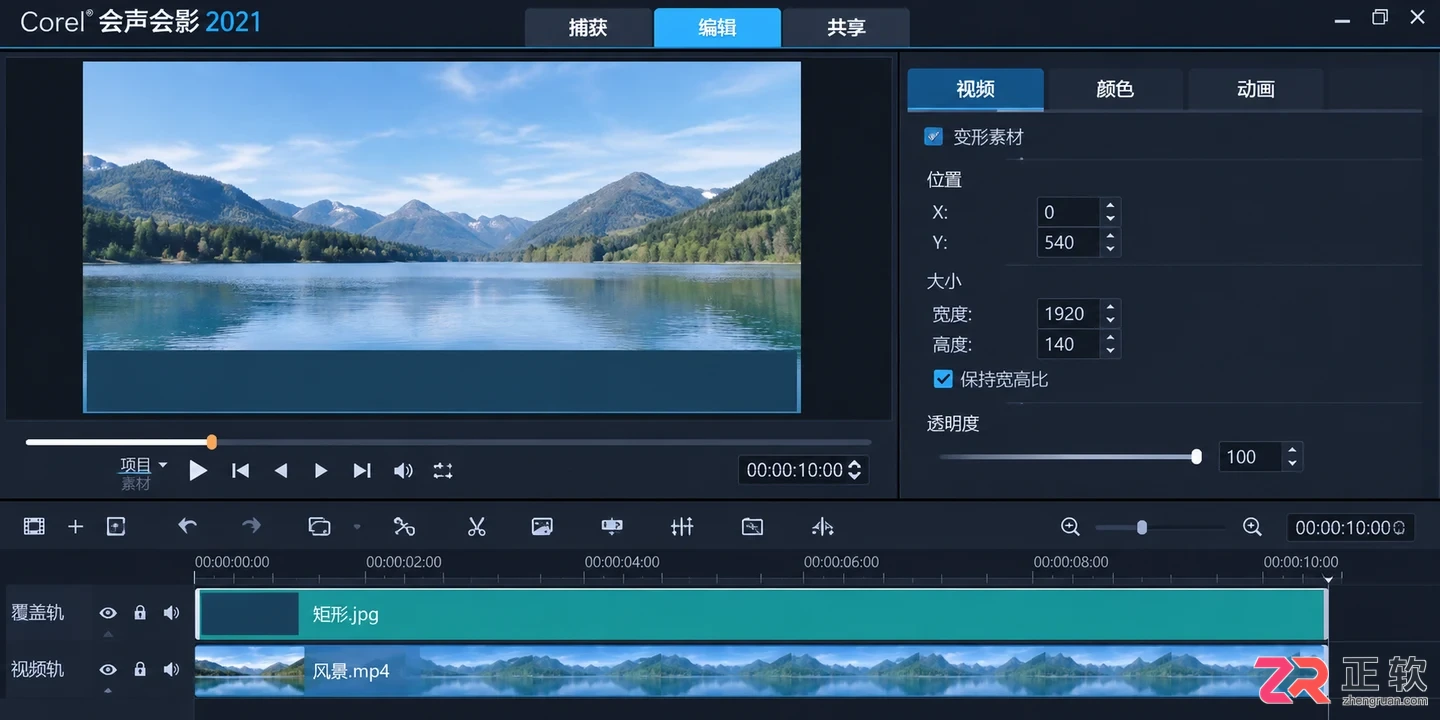Toggle the 变形素材 checkbox

point(933,136)
